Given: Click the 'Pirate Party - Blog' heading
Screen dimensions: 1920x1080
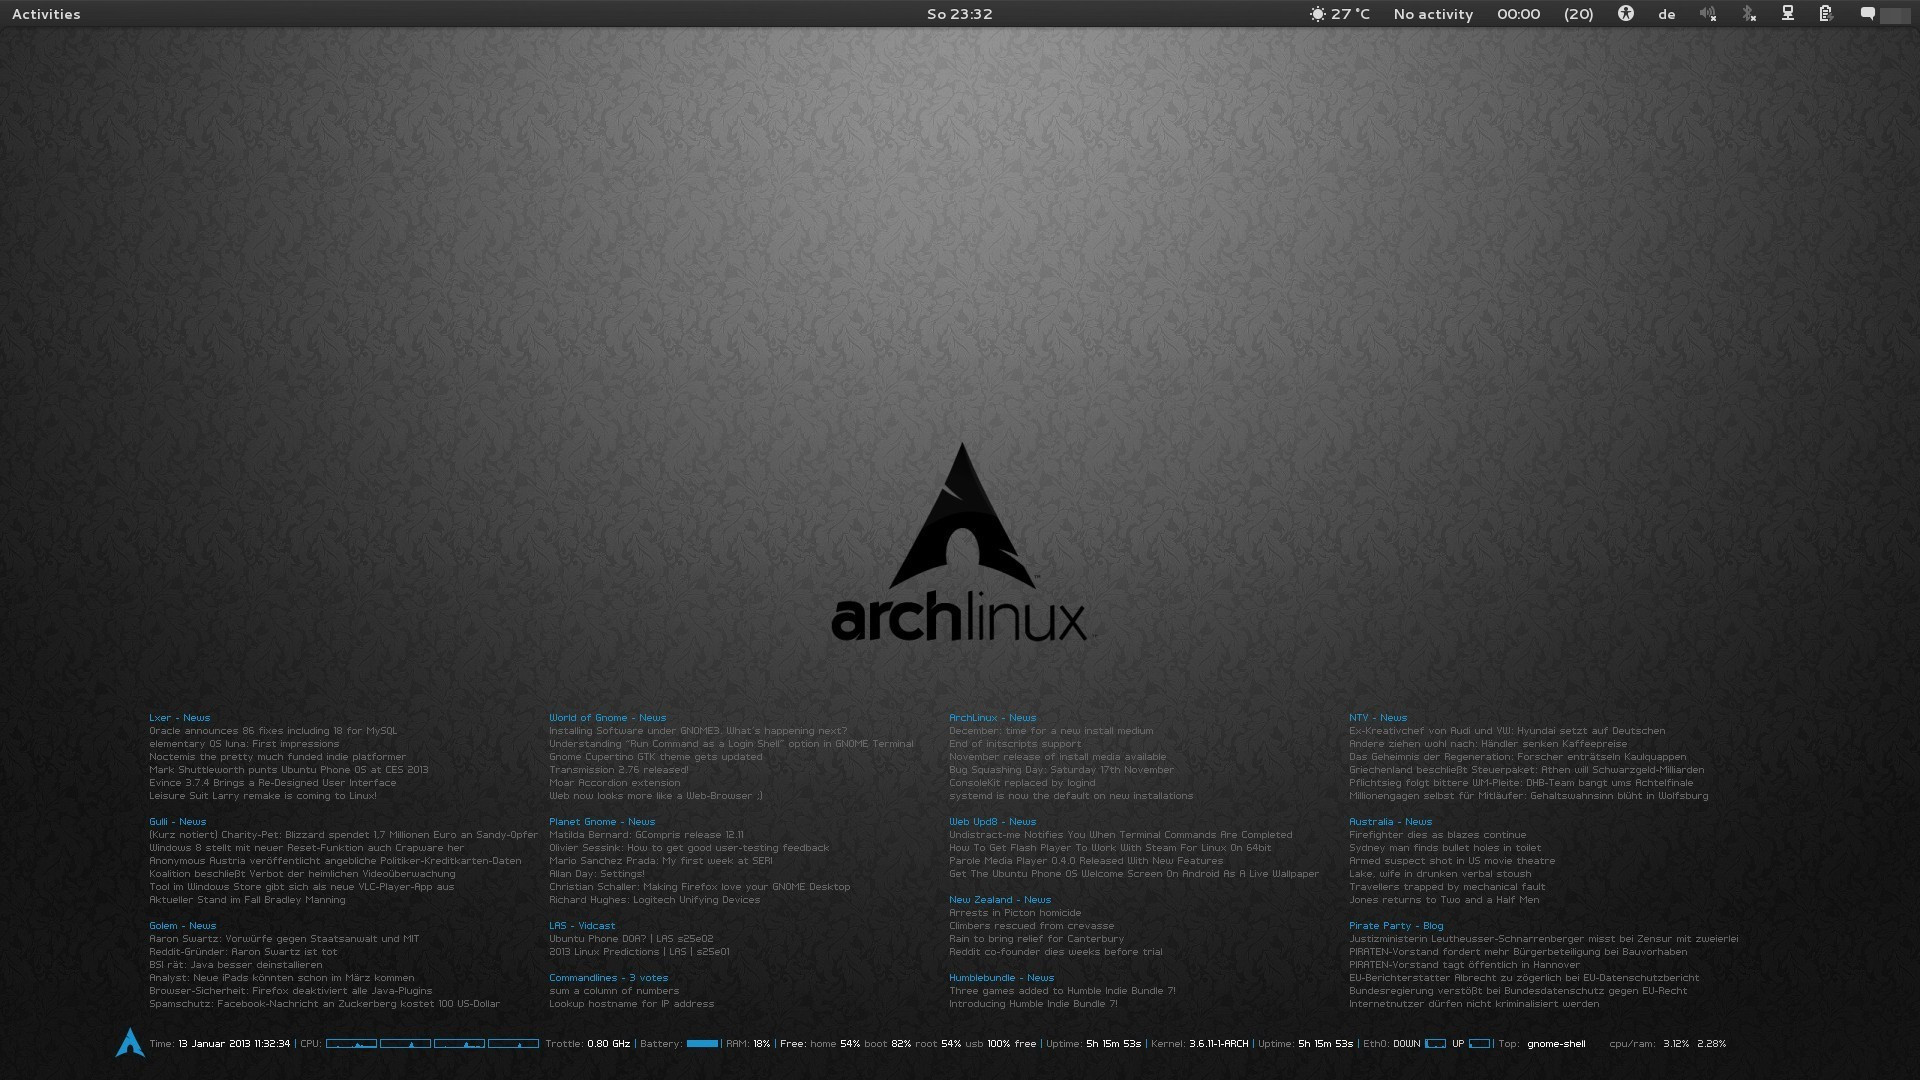Looking at the screenshot, I should click(x=1396, y=925).
